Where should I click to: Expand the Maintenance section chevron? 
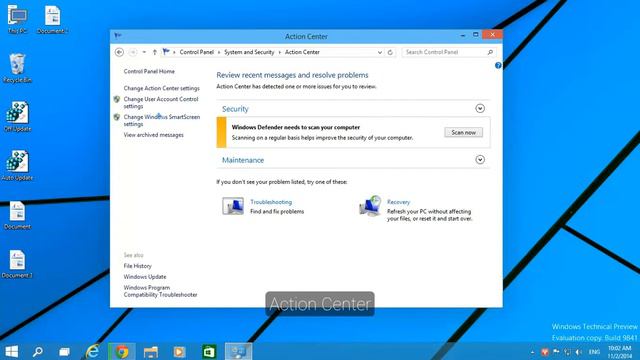pyautogui.click(x=480, y=160)
